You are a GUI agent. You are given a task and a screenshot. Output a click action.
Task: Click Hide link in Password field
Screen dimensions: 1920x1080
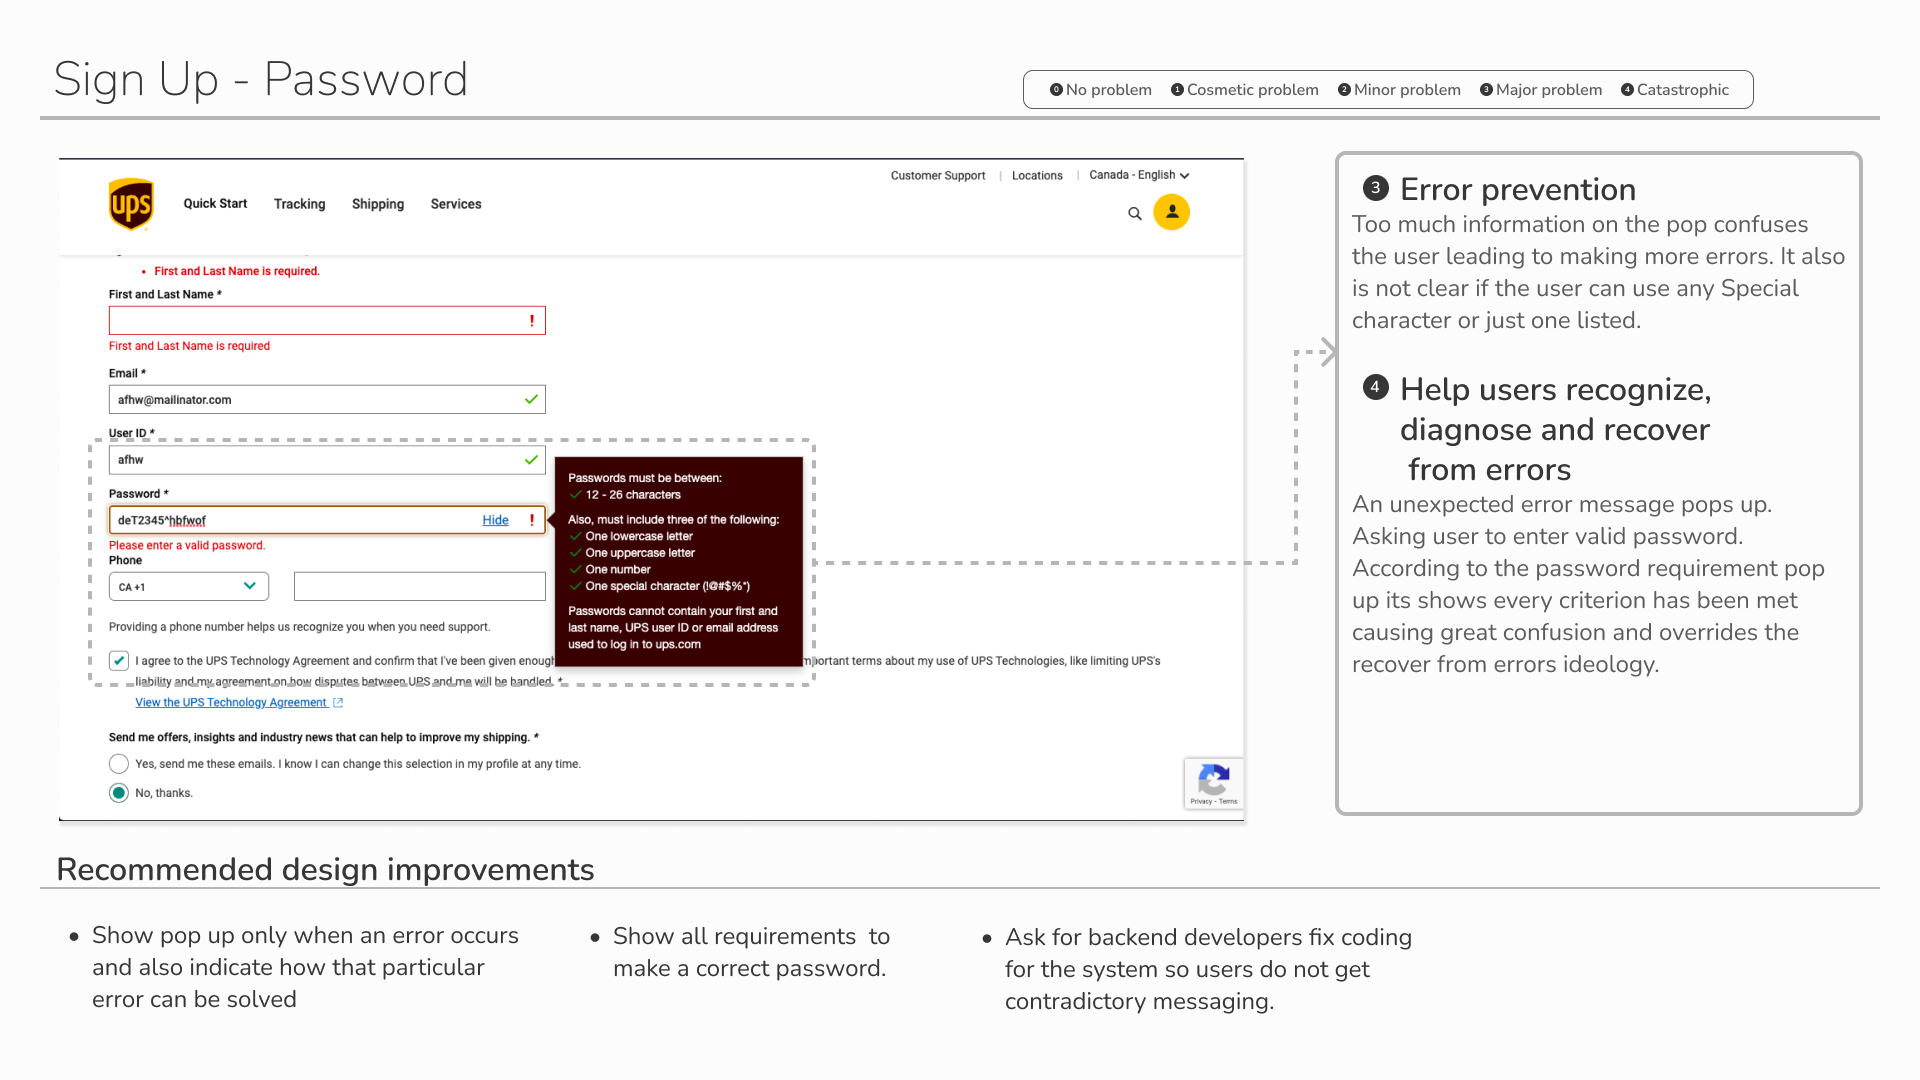tap(495, 520)
